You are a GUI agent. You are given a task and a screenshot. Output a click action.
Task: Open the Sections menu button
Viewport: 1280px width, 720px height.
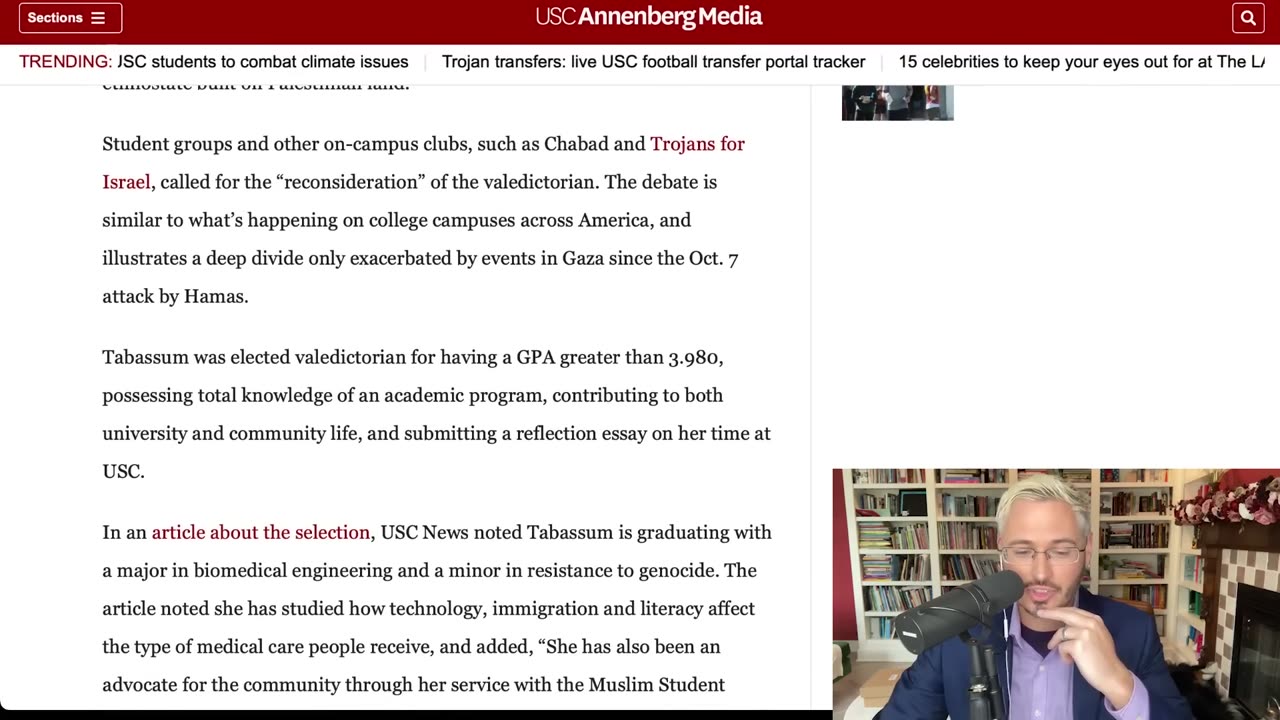tap(70, 18)
